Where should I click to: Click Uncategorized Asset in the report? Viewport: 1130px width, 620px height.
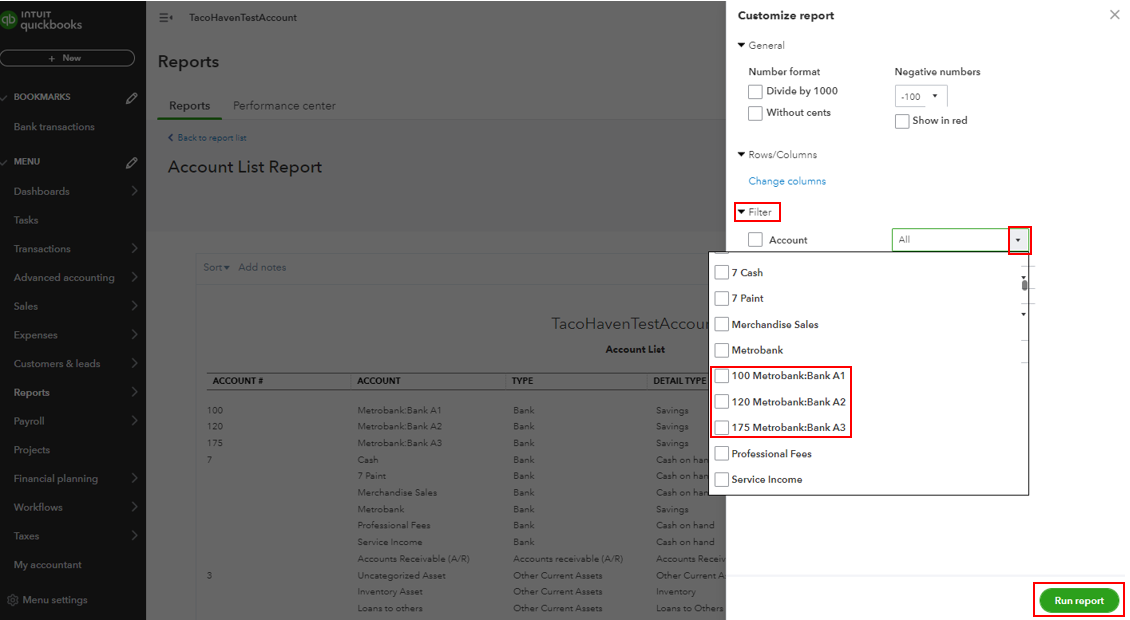[401, 576]
